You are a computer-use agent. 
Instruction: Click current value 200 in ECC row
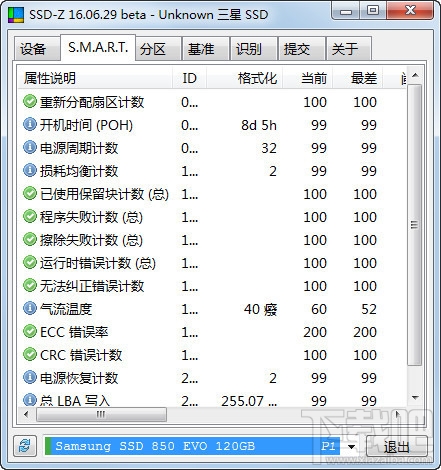tap(315, 332)
